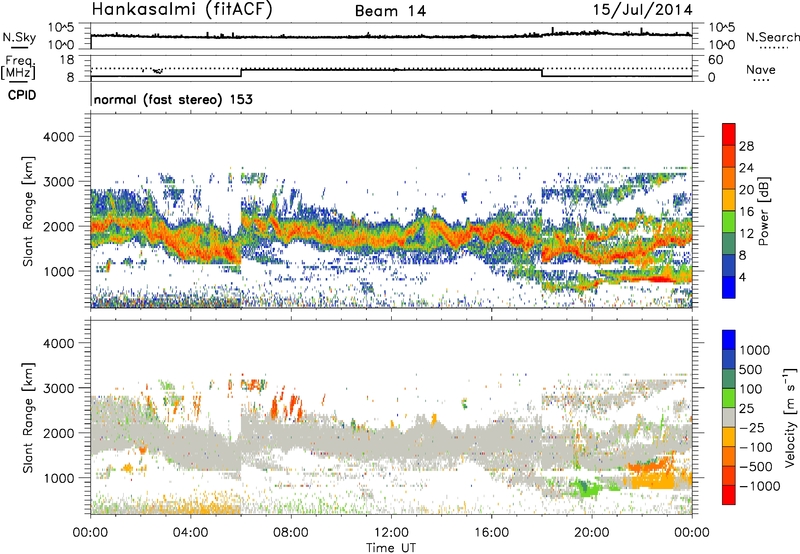Screen dimensions: 800x554
Task: Click the '-1000' velocity colorbar tick value
Action: 760,486
